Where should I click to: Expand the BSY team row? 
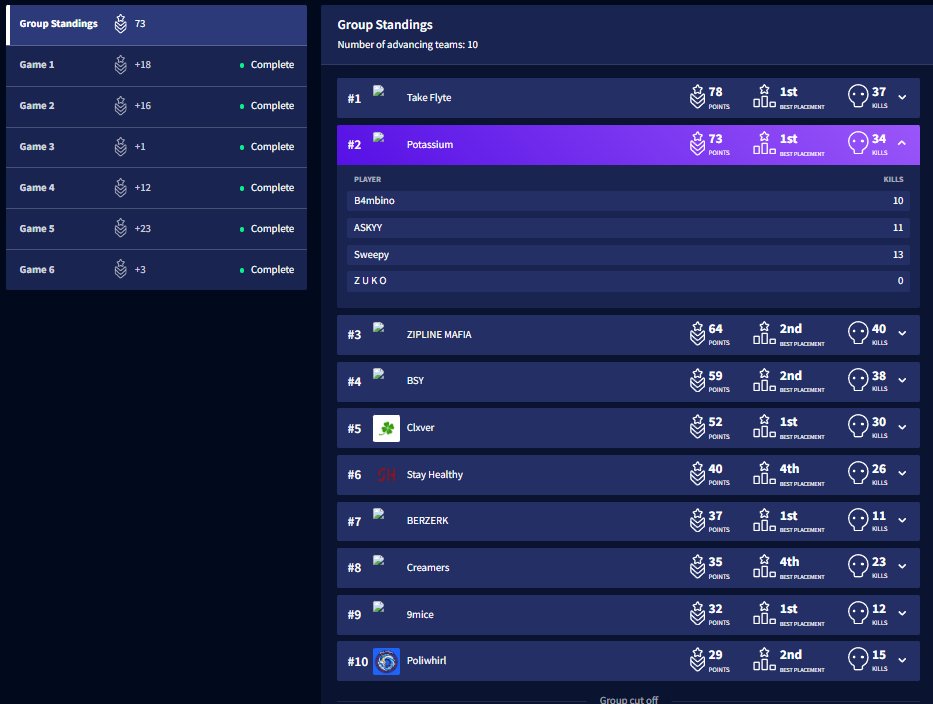(902, 380)
